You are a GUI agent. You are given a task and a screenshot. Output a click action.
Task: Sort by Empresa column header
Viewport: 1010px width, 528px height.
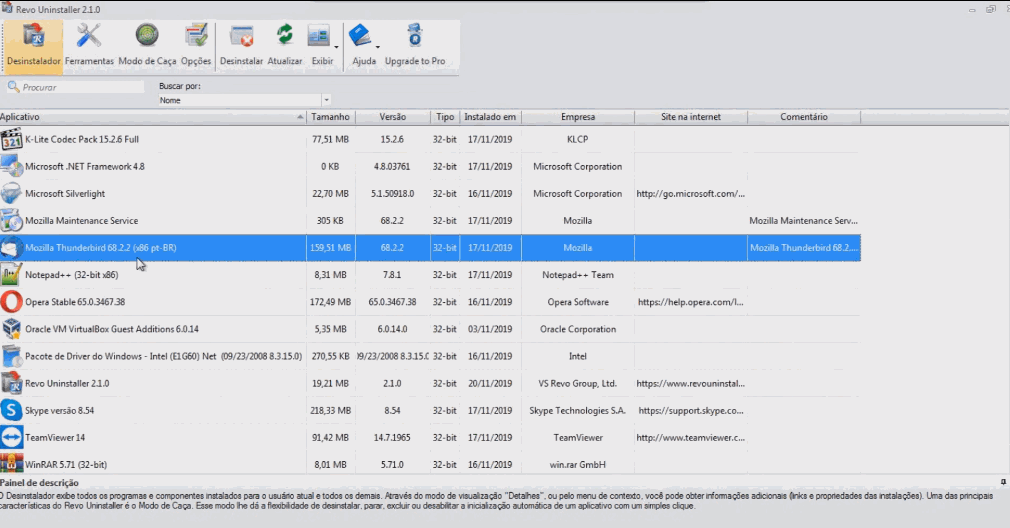click(x=578, y=117)
